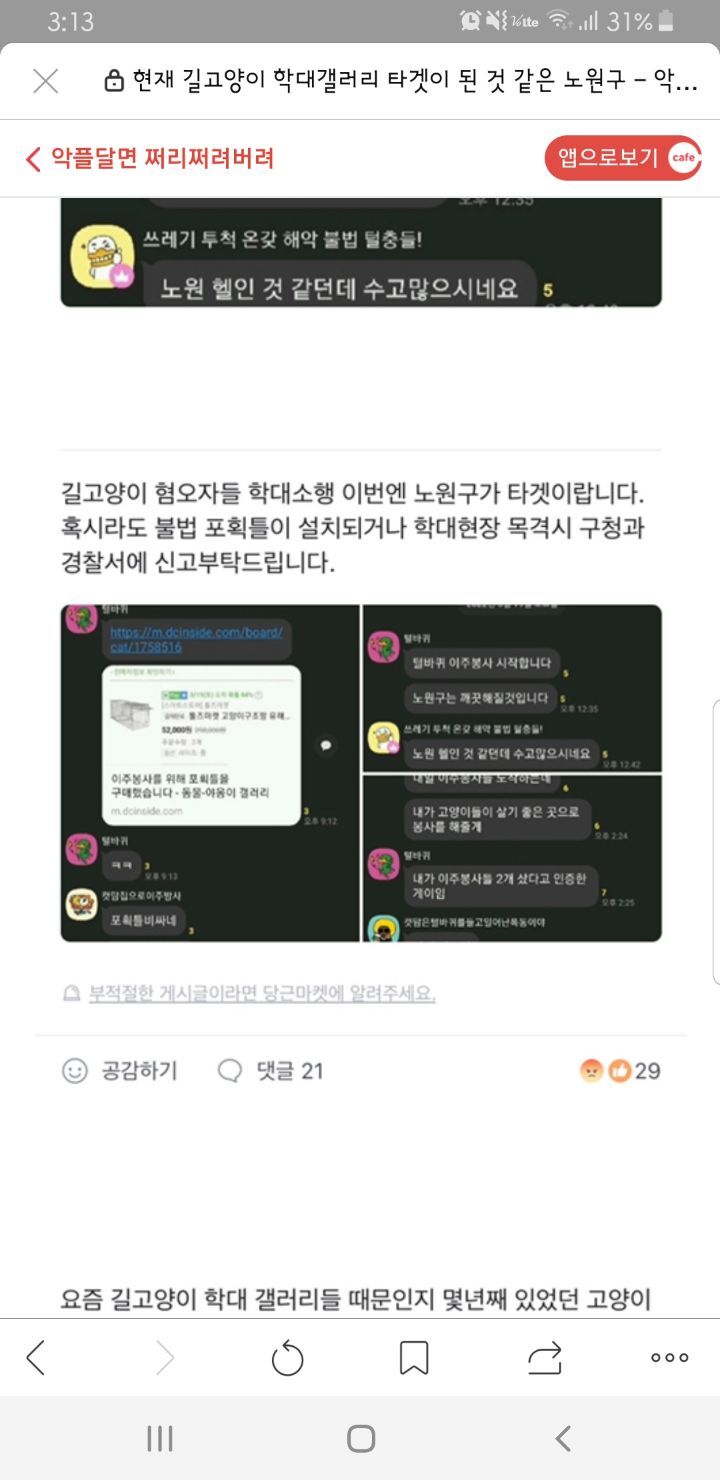Tap the cropped chat image at top of post
This screenshot has height=1480, width=720.
[361, 252]
